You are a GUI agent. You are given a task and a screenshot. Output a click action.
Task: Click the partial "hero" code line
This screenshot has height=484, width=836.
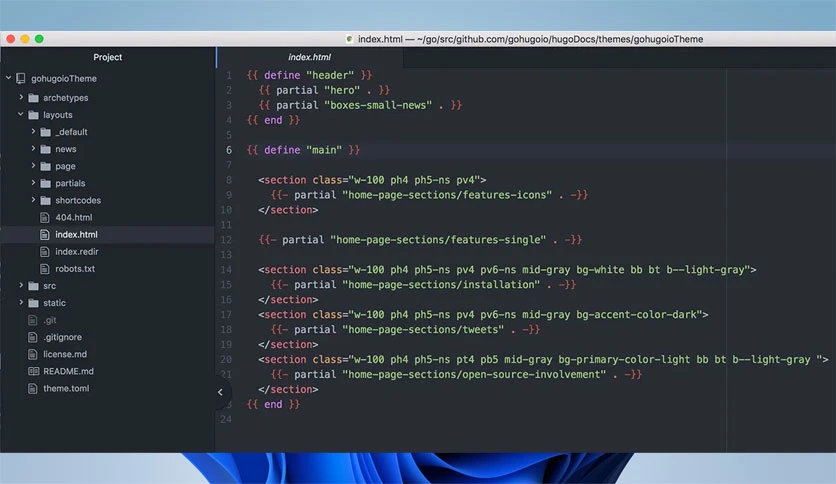(324, 90)
